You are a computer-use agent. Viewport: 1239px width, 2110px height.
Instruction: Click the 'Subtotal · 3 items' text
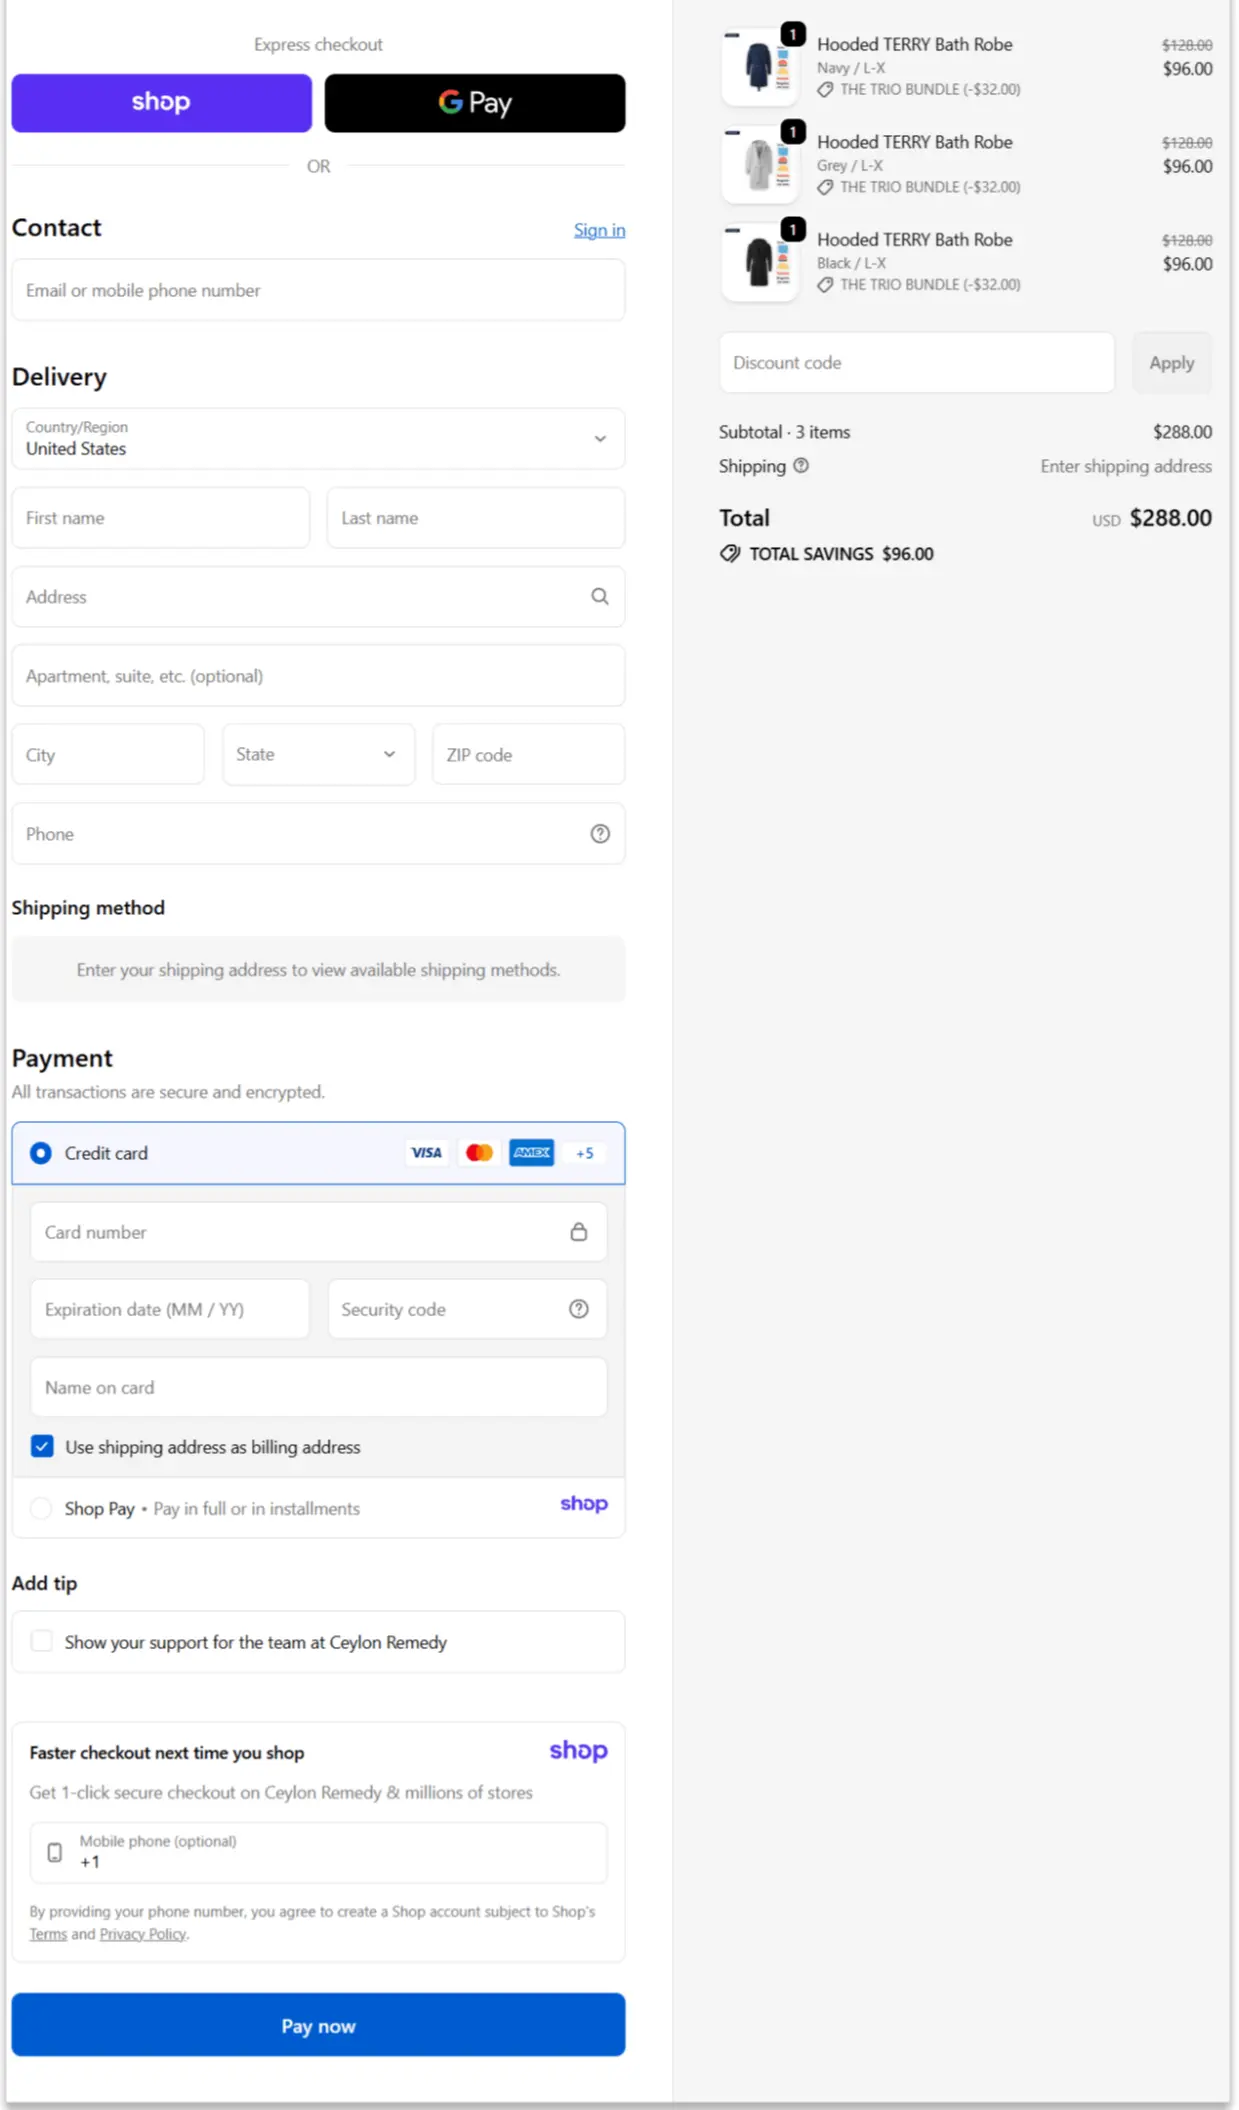point(784,432)
